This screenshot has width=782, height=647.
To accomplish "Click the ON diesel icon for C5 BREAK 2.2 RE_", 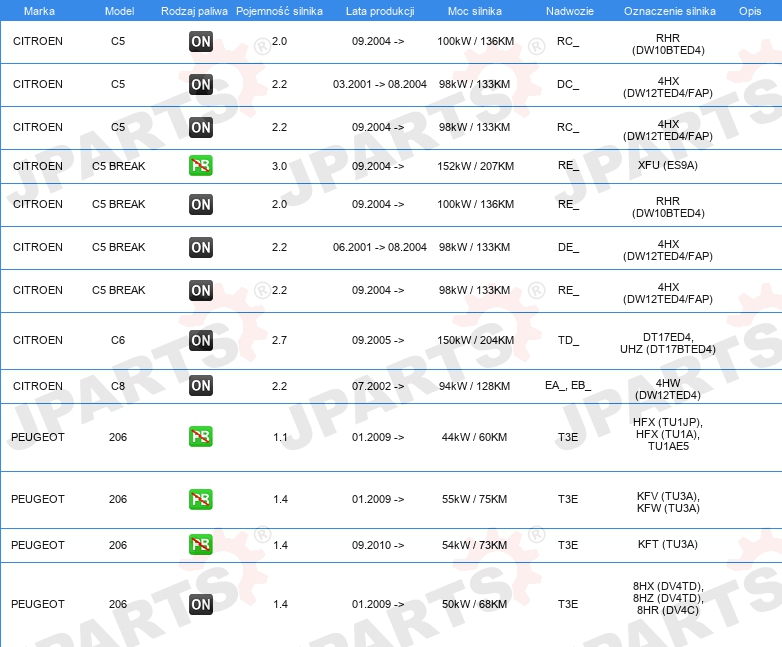I will 201,290.
